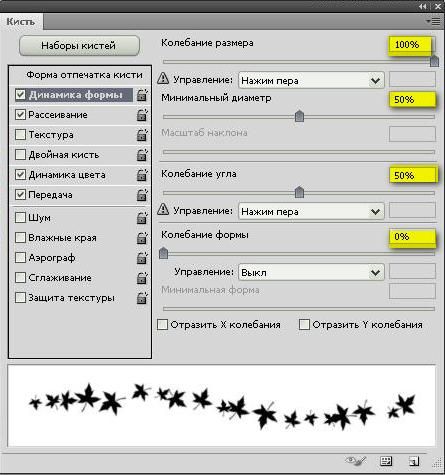This screenshot has width=445, height=475.
Task: Enable the Шум checkbox
Action: (20, 218)
